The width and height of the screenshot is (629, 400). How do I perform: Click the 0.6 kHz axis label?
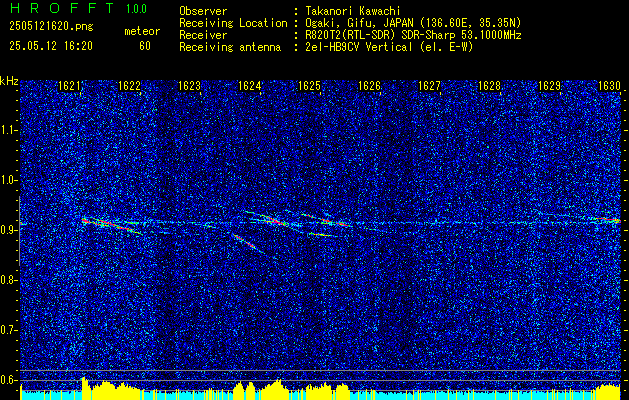click(8, 380)
